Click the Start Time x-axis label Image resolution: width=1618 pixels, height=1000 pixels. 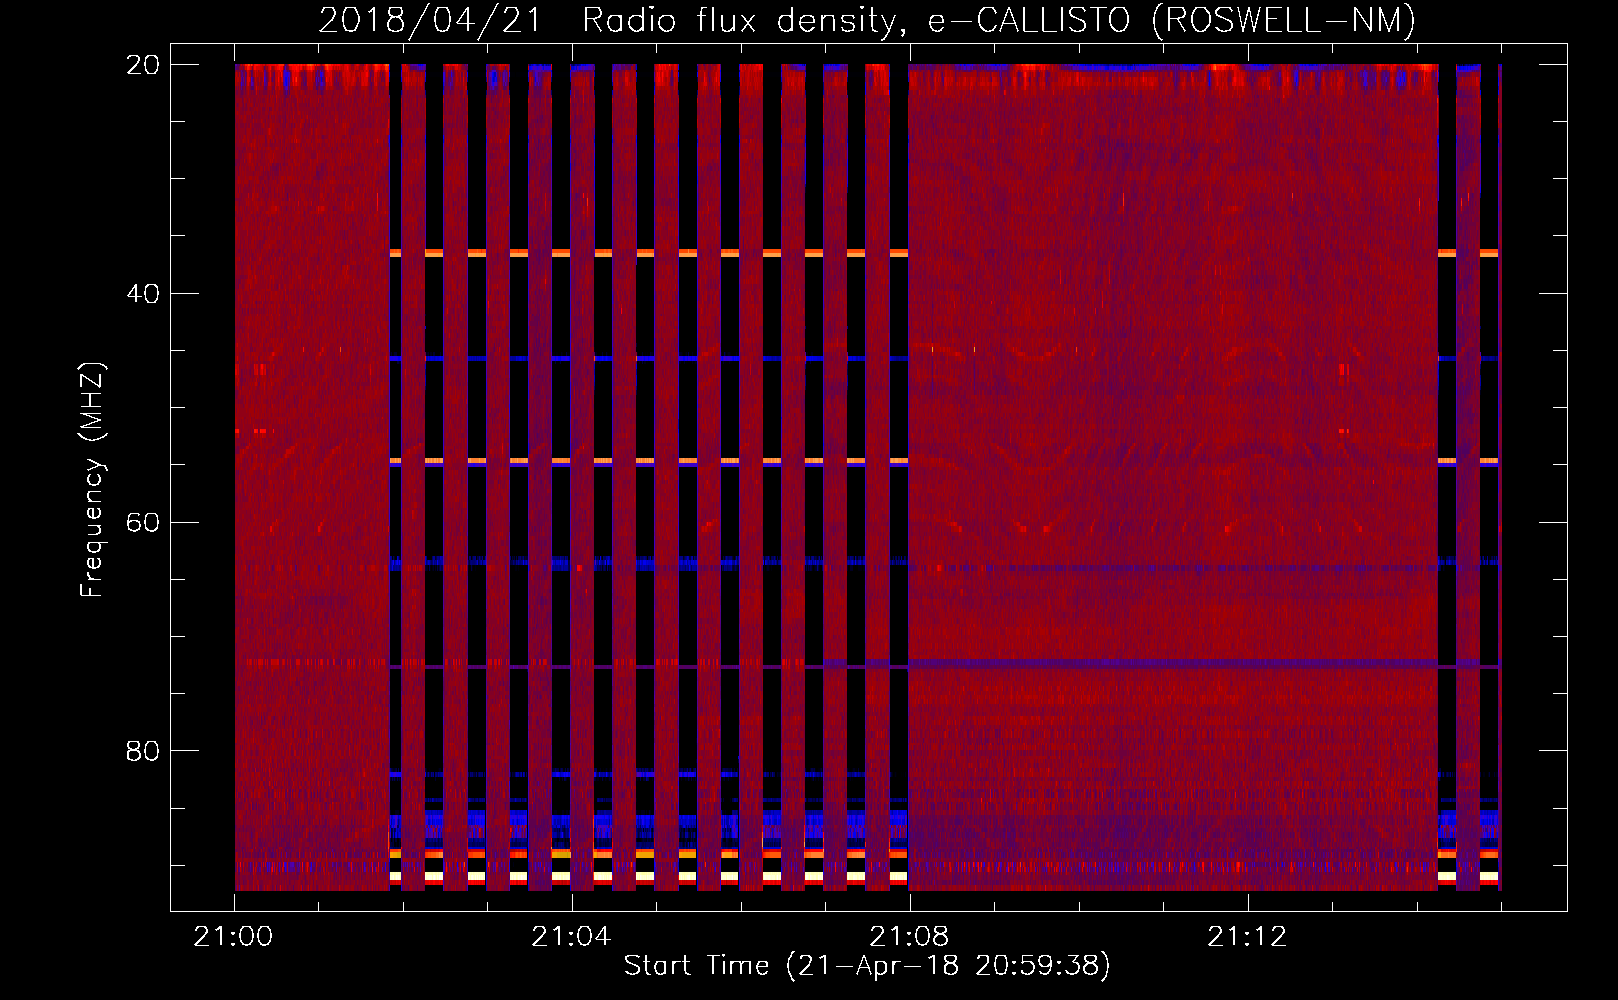coord(867,966)
